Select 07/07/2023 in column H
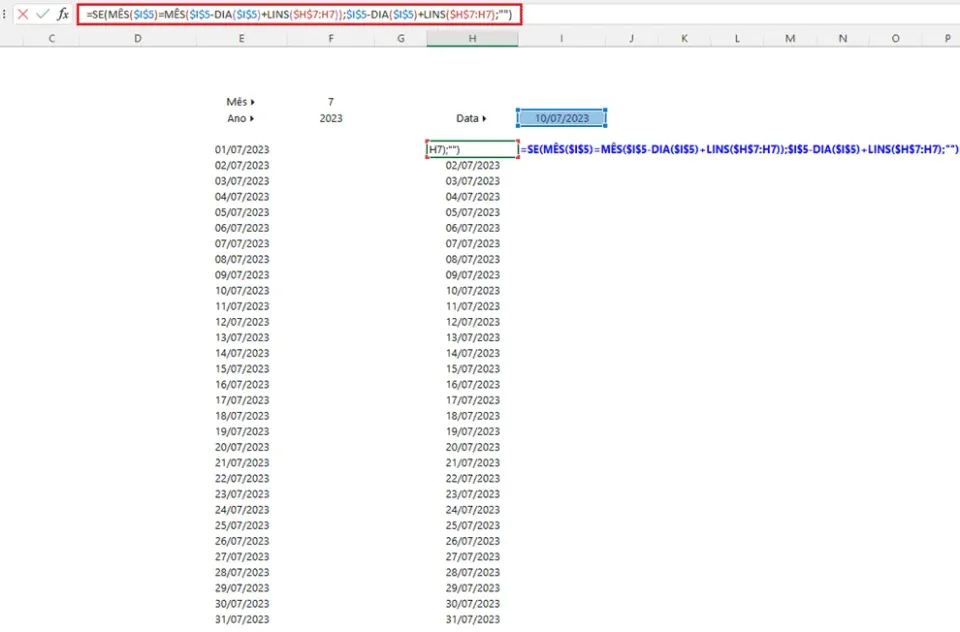 coord(473,243)
